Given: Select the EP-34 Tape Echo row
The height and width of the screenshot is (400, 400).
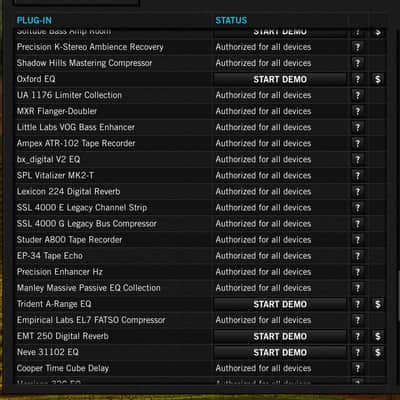Looking at the screenshot, I should (200, 256).
